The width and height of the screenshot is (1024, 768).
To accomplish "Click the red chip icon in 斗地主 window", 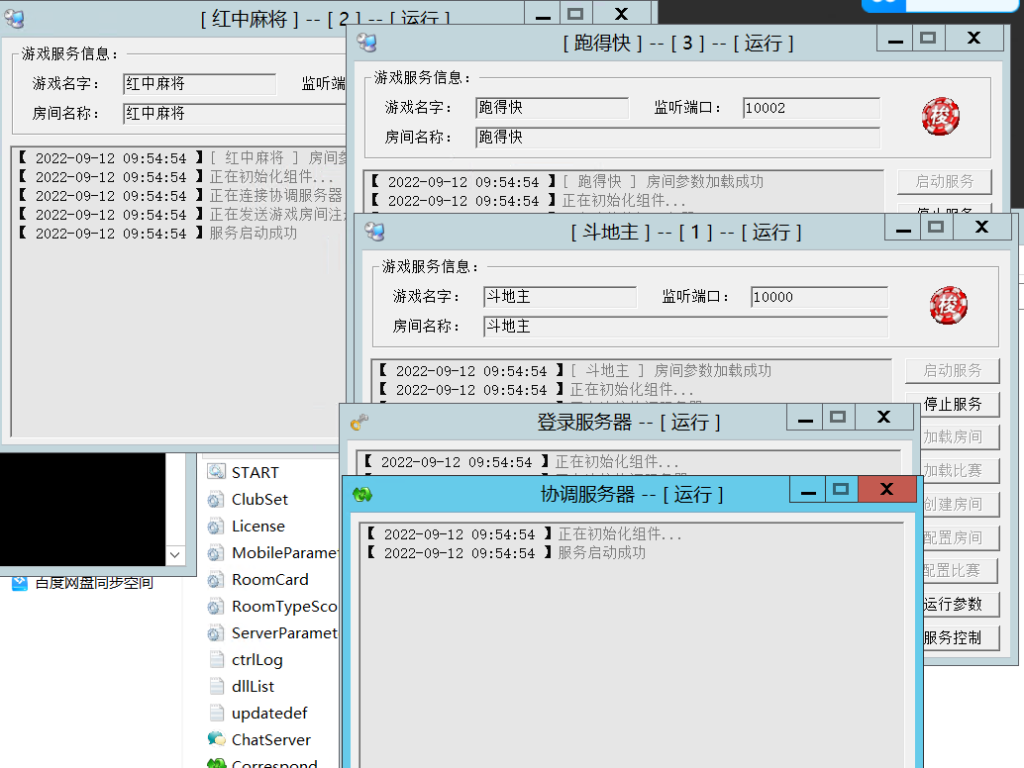I will click(948, 305).
